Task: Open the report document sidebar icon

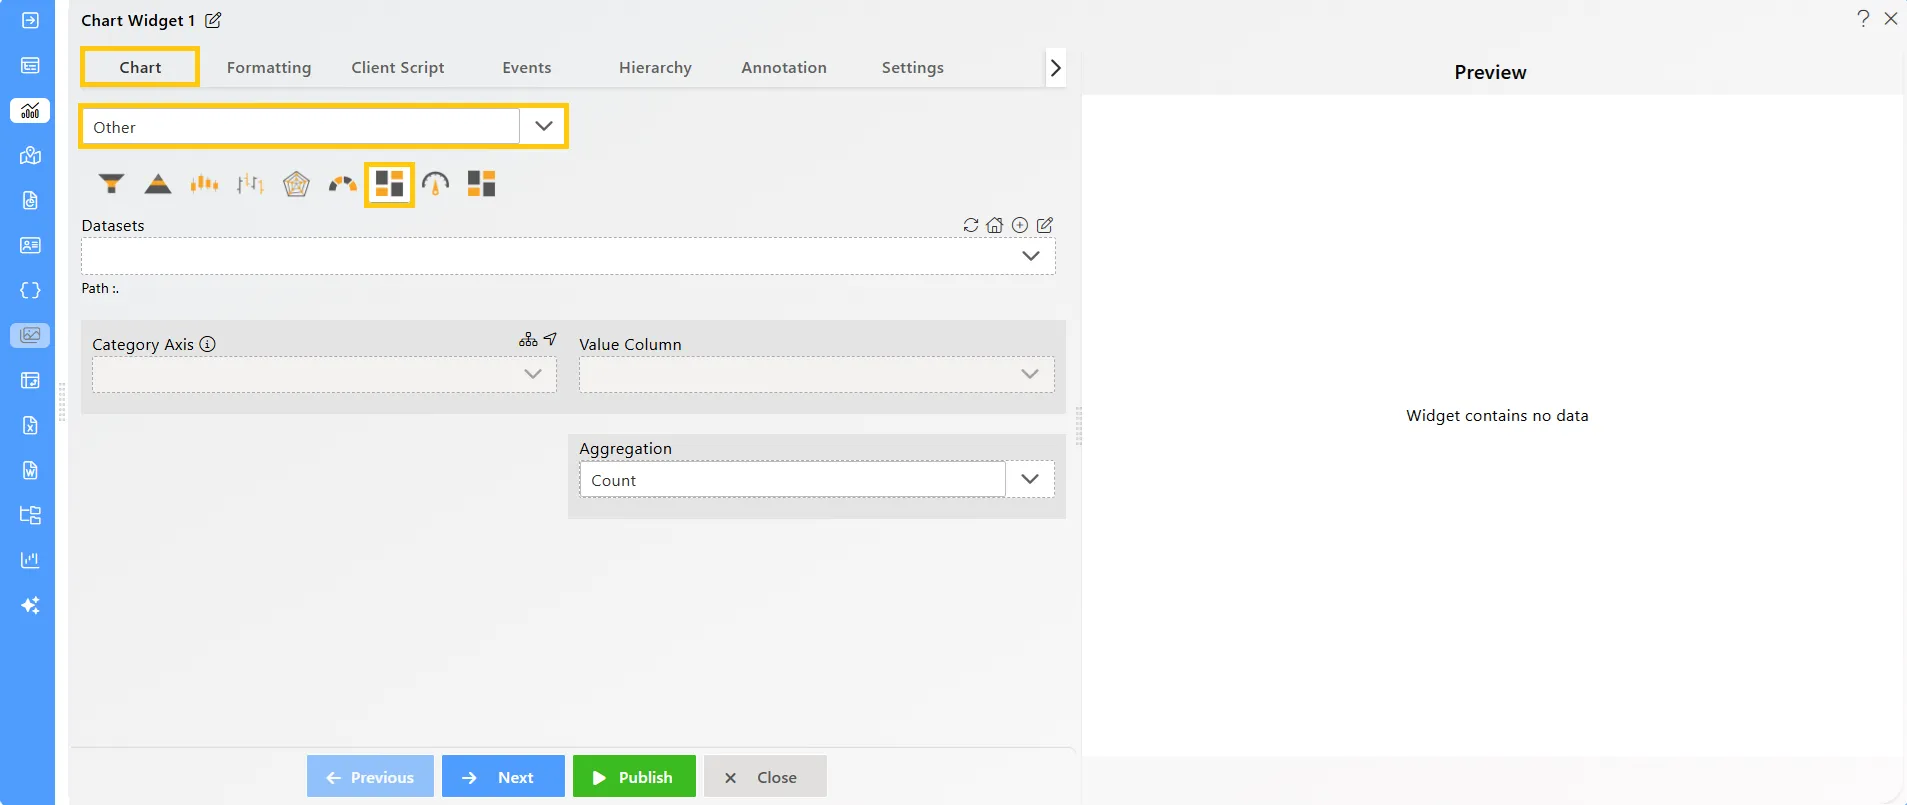Action: point(30,200)
